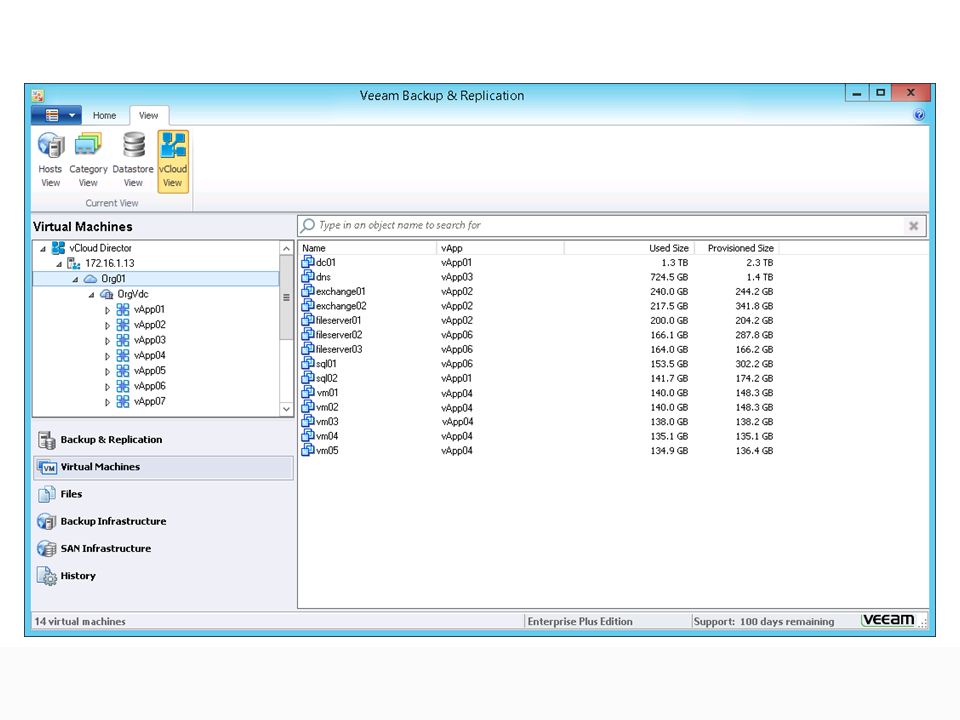This screenshot has height=720, width=960.
Task: Switch to Datastore View
Action: pos(133,160)
